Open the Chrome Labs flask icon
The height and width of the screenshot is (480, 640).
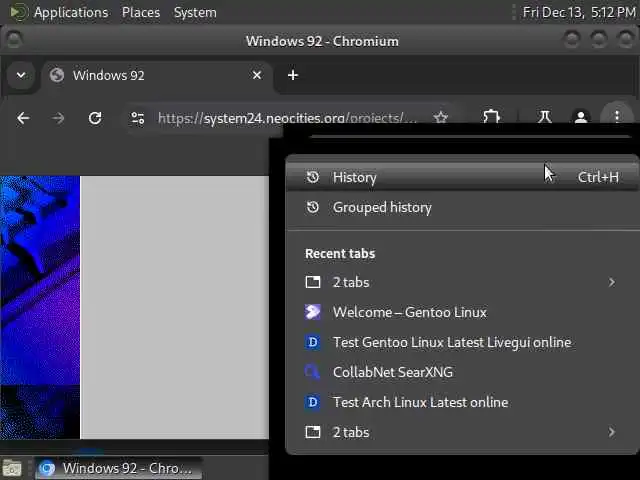pos(544,117)
